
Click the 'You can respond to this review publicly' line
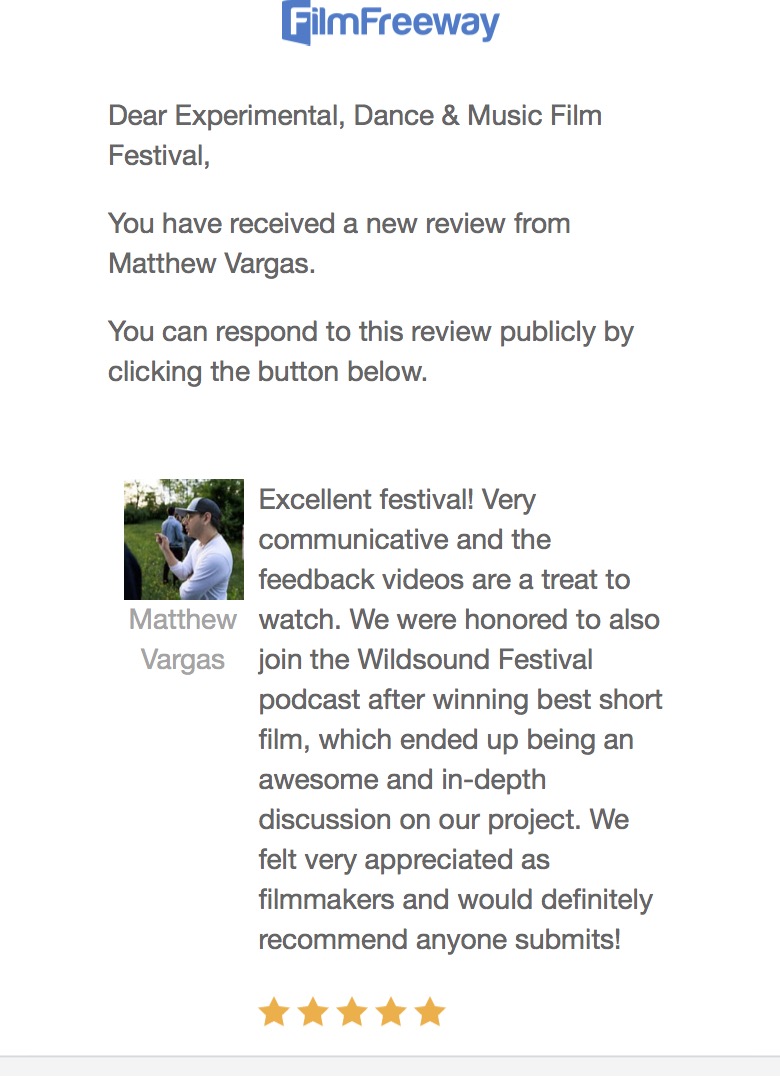[370, 332]
